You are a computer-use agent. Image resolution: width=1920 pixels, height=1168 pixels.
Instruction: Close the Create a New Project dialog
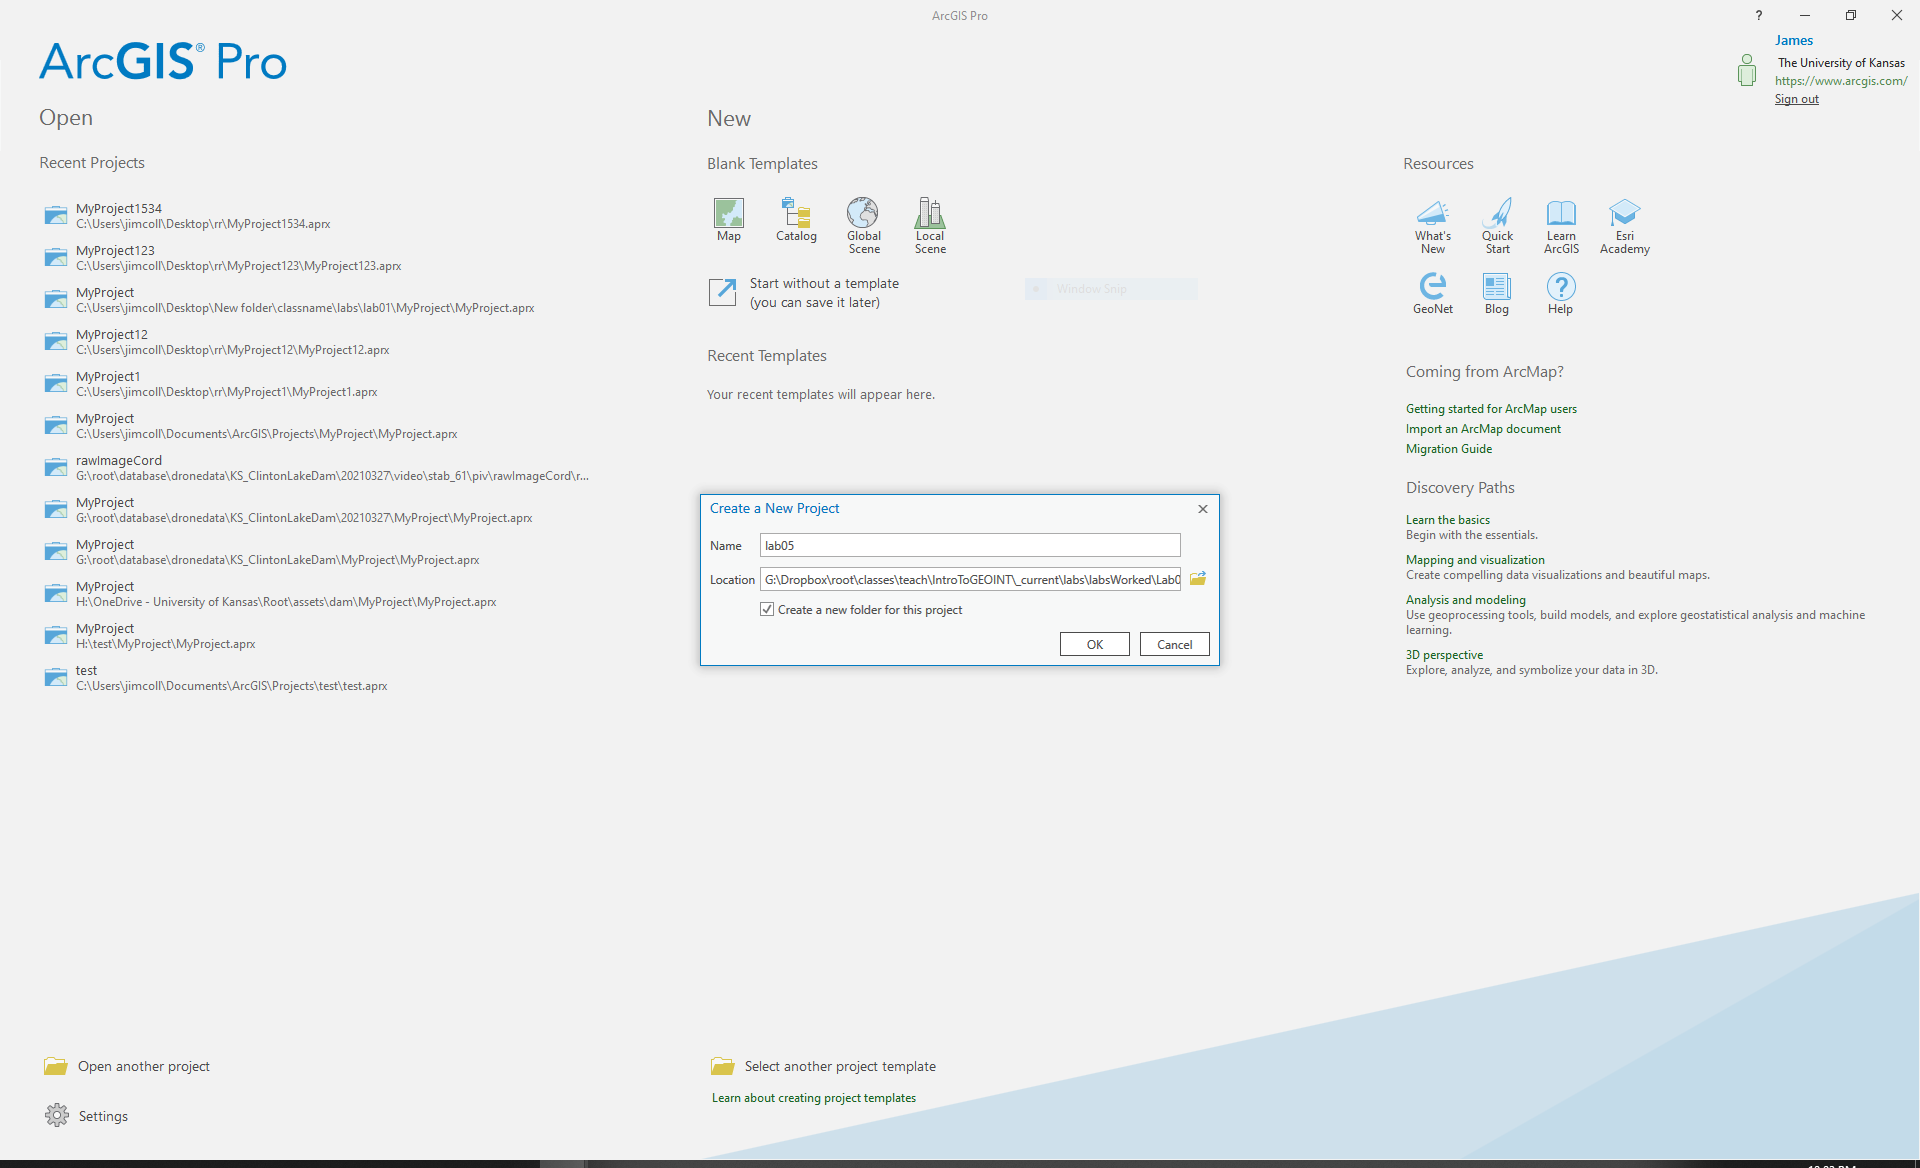[1203, 509]
